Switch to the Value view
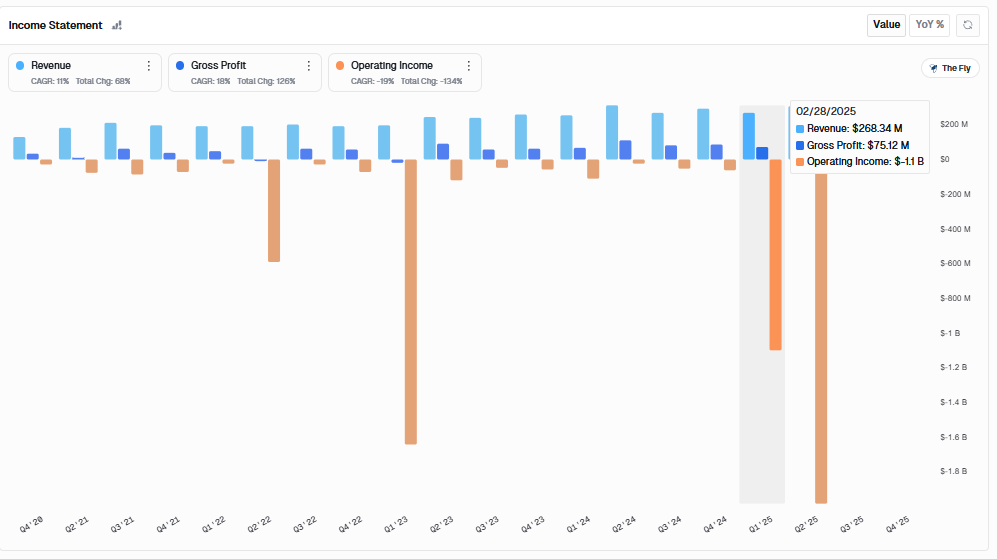Image resolution: width=997 pixels, height=559 pixels. (886, 25)
